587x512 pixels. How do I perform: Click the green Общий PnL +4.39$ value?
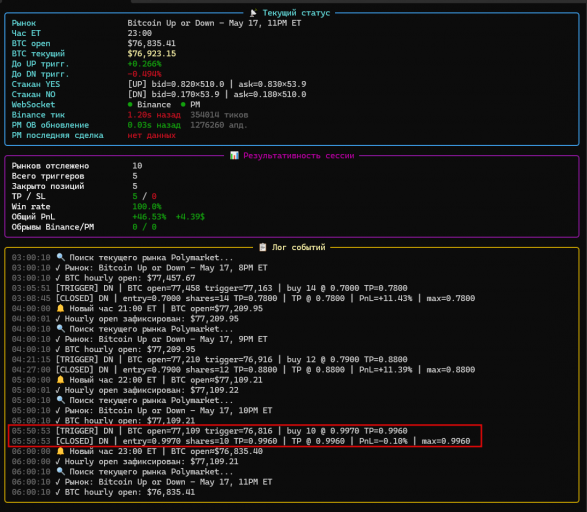190,217
